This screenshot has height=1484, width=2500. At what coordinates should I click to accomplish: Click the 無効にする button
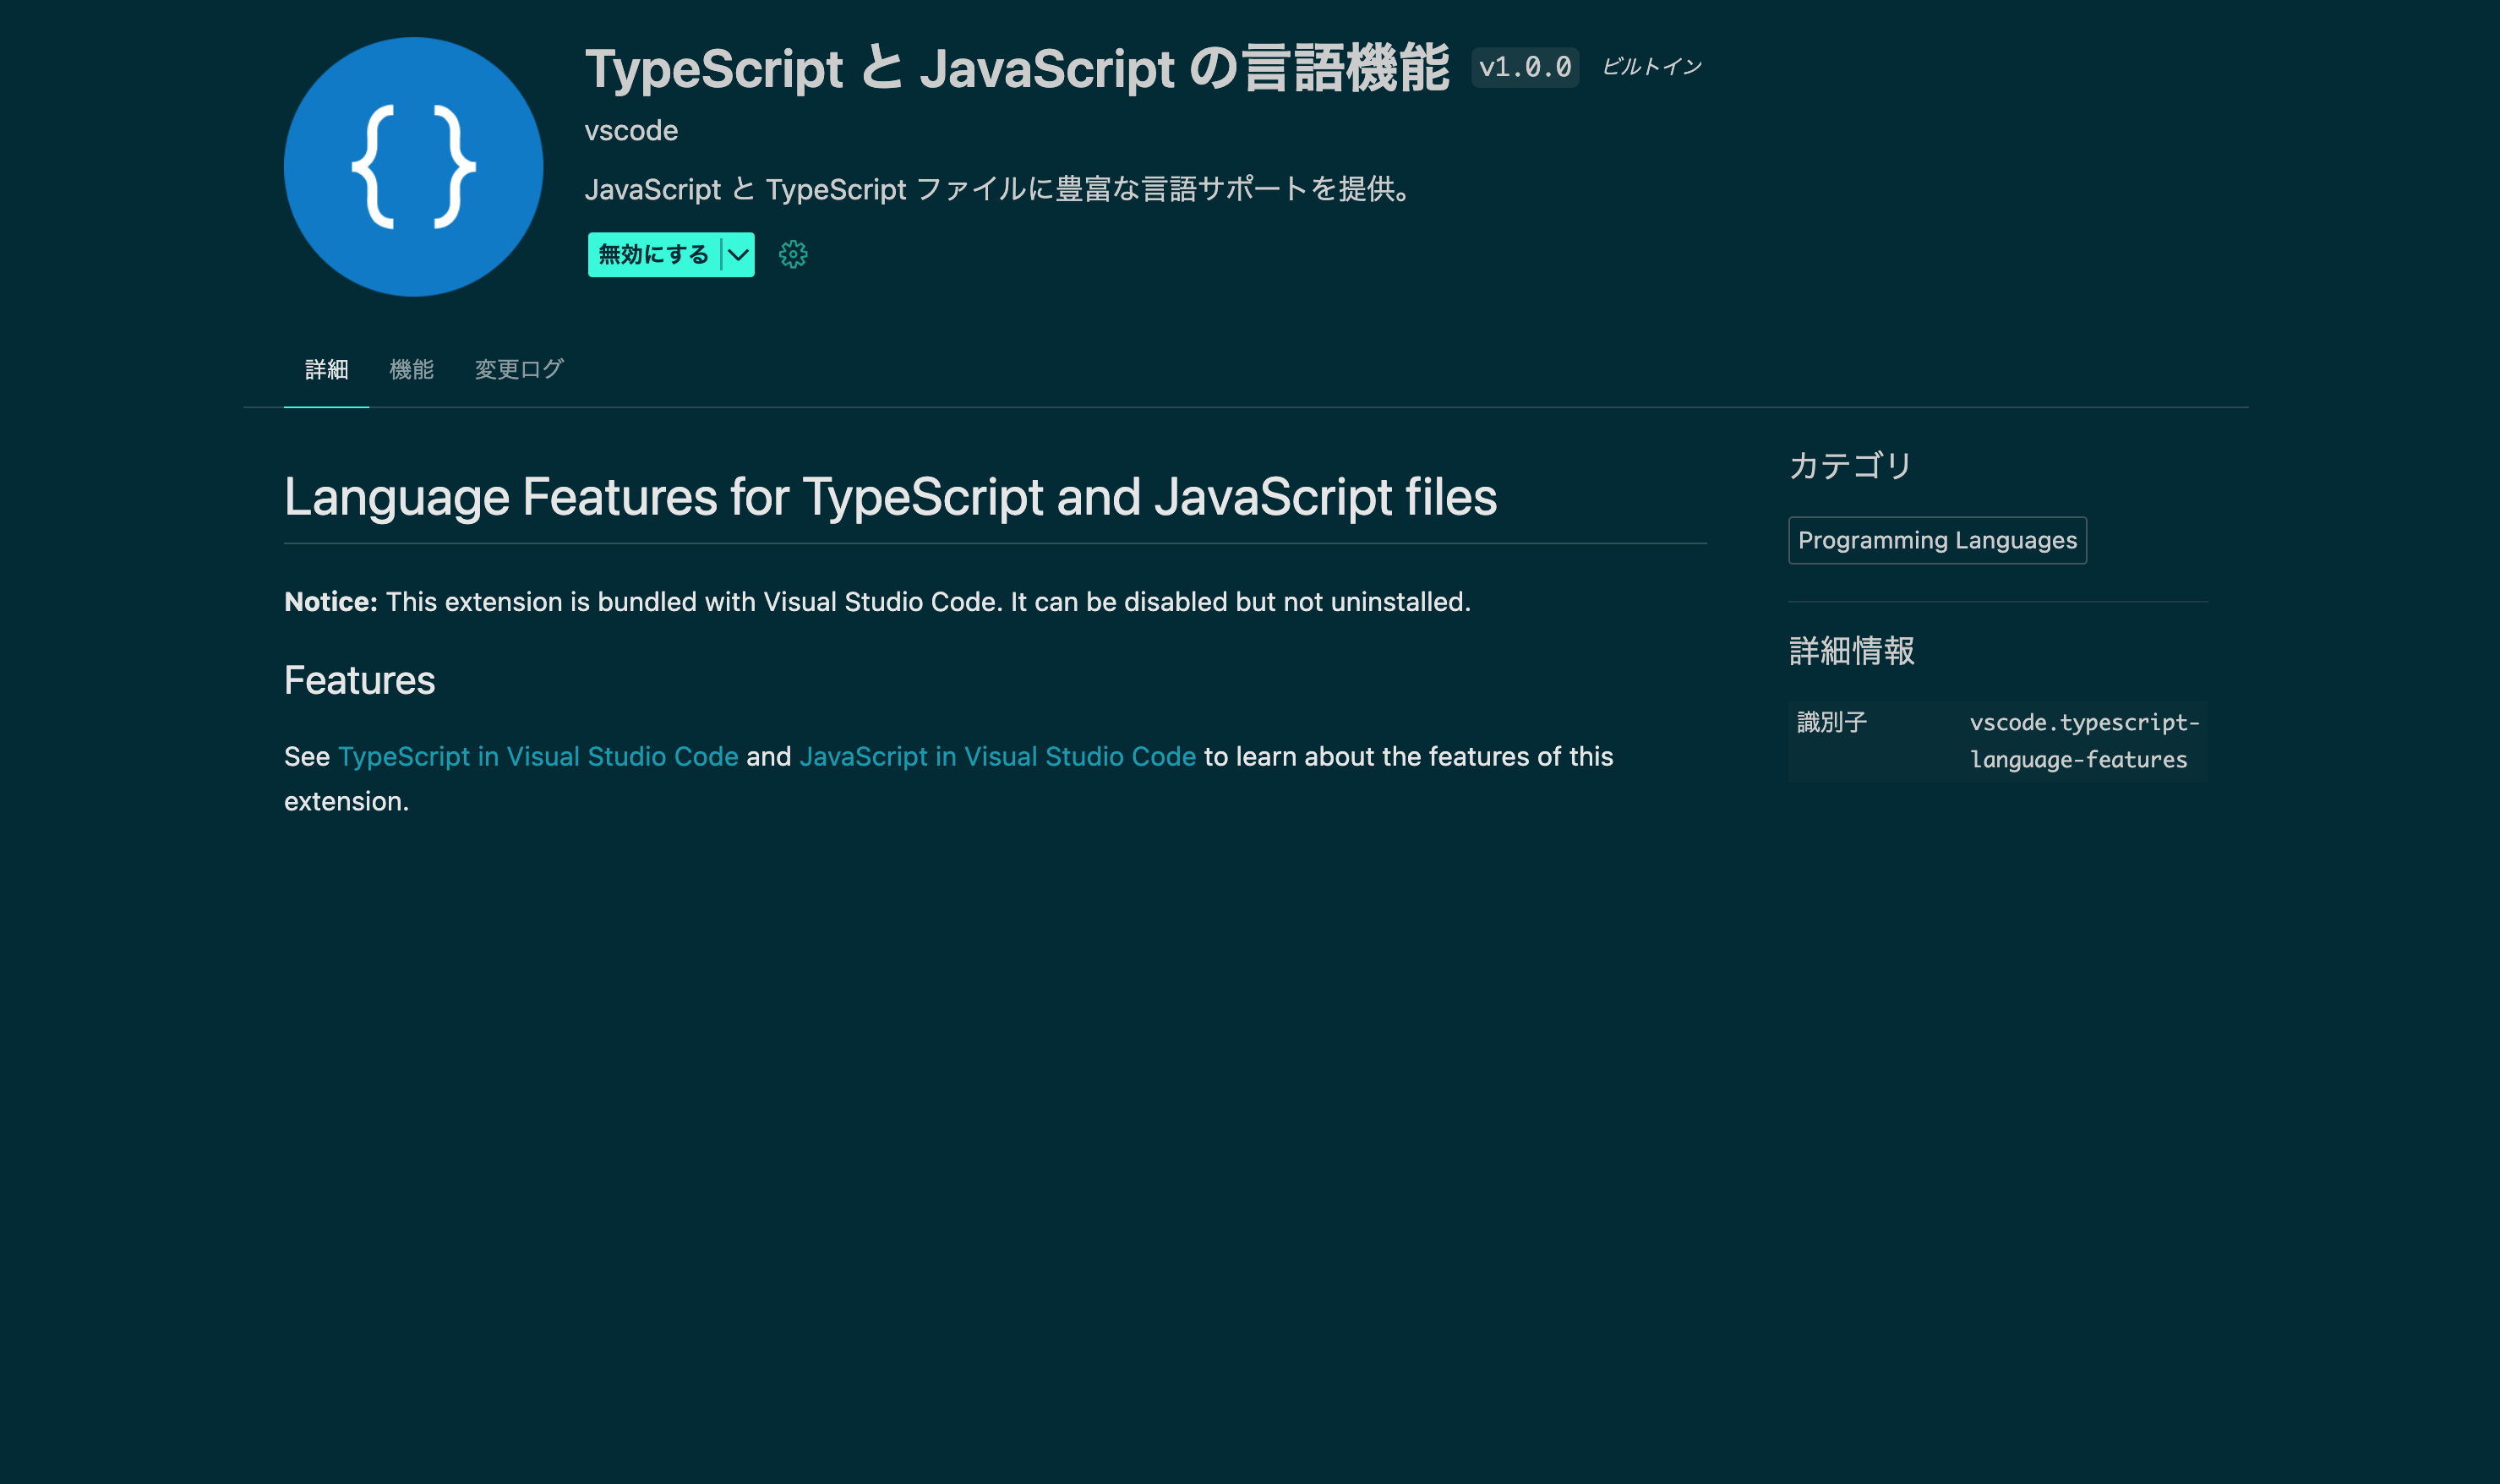click(x=652, y=255)
